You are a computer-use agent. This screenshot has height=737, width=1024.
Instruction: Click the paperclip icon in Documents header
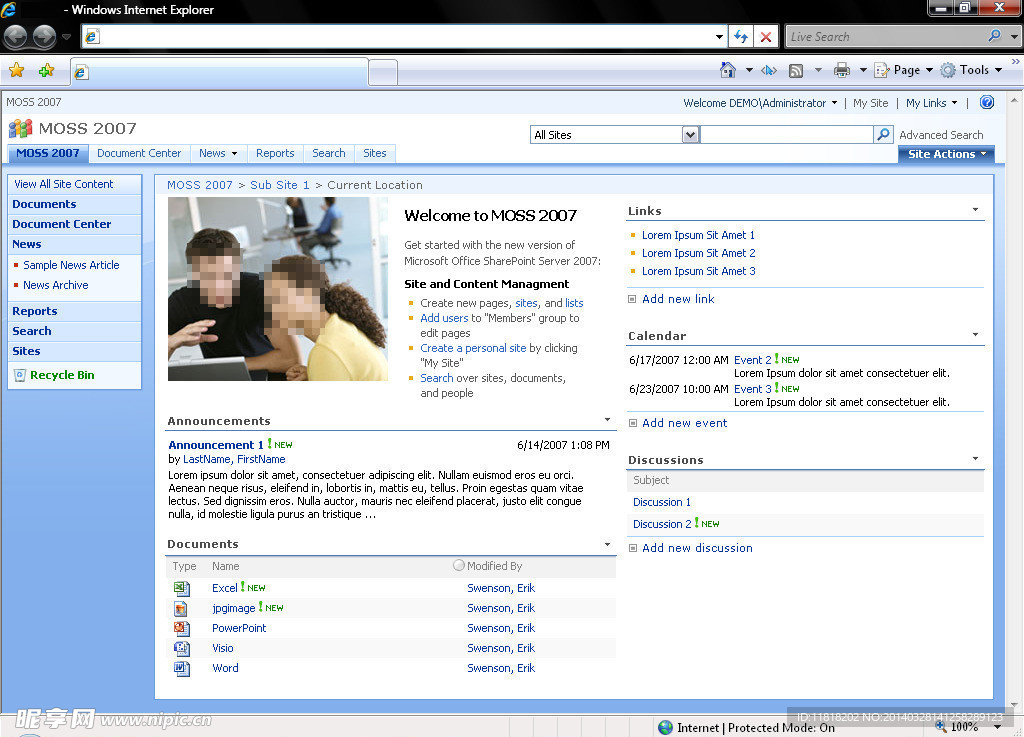click(x=459, y=565)
